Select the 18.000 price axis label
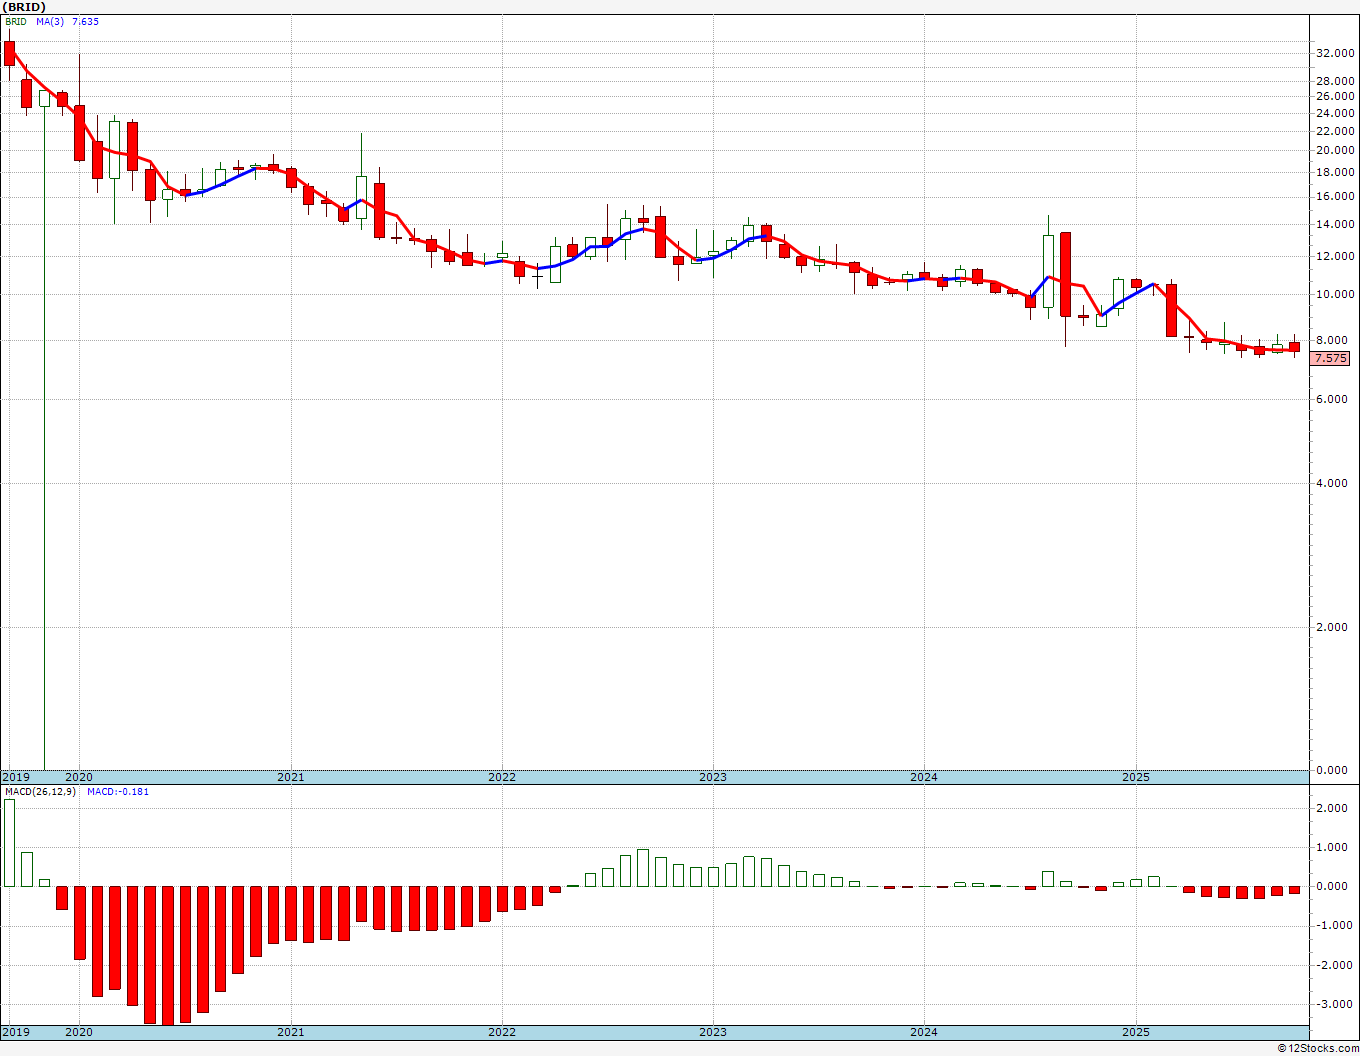This screenshot has height=1056, width=1360. (x=1335, y=172)
